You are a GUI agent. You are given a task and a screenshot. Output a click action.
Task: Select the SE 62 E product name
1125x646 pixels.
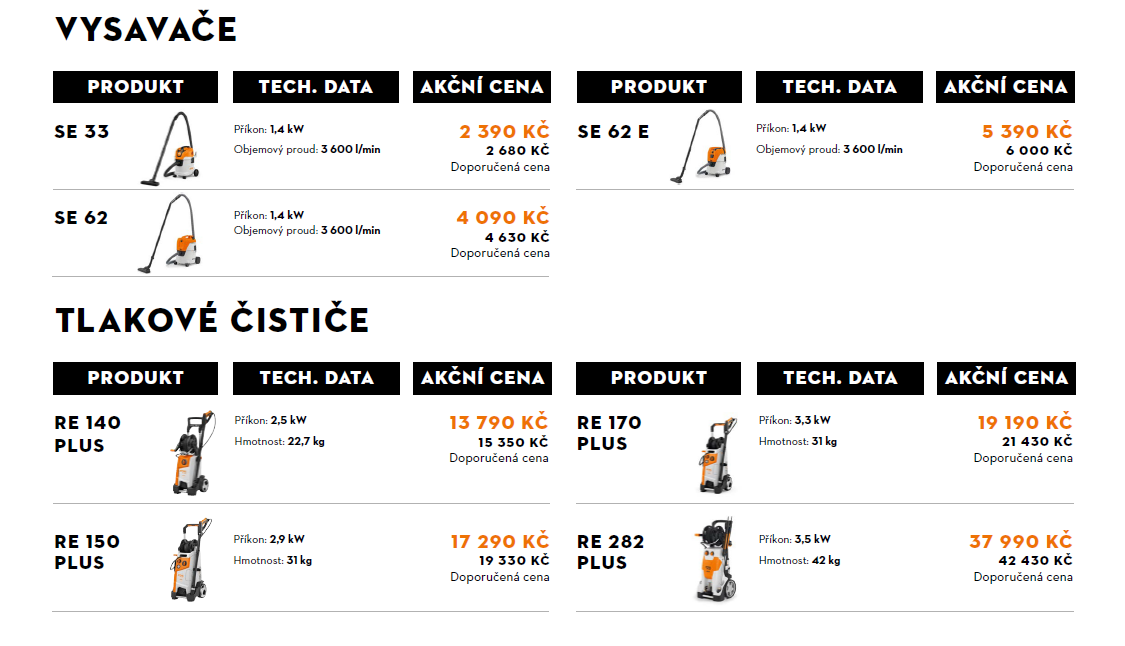click(x=613, y=132)
